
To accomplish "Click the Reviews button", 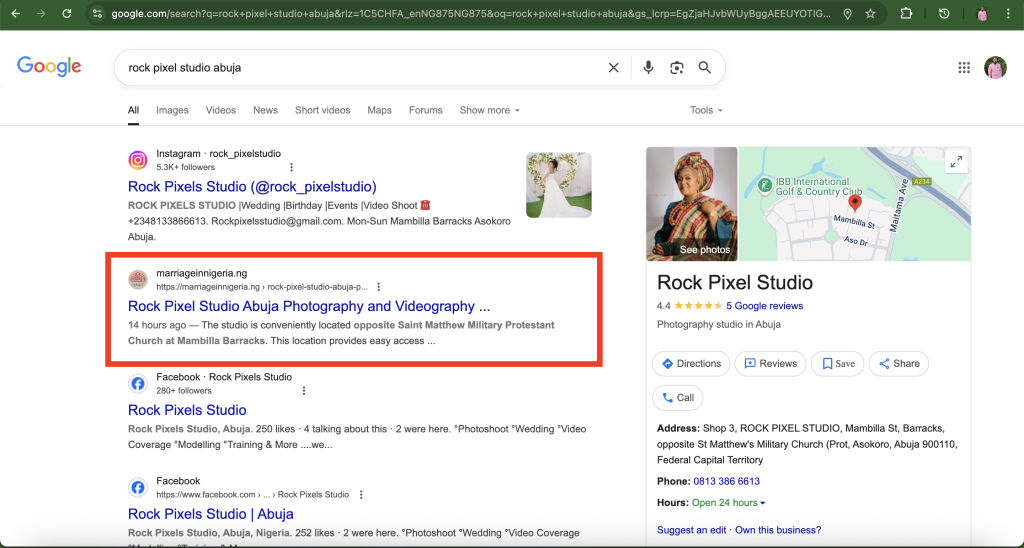I will [x=771, y=364].
